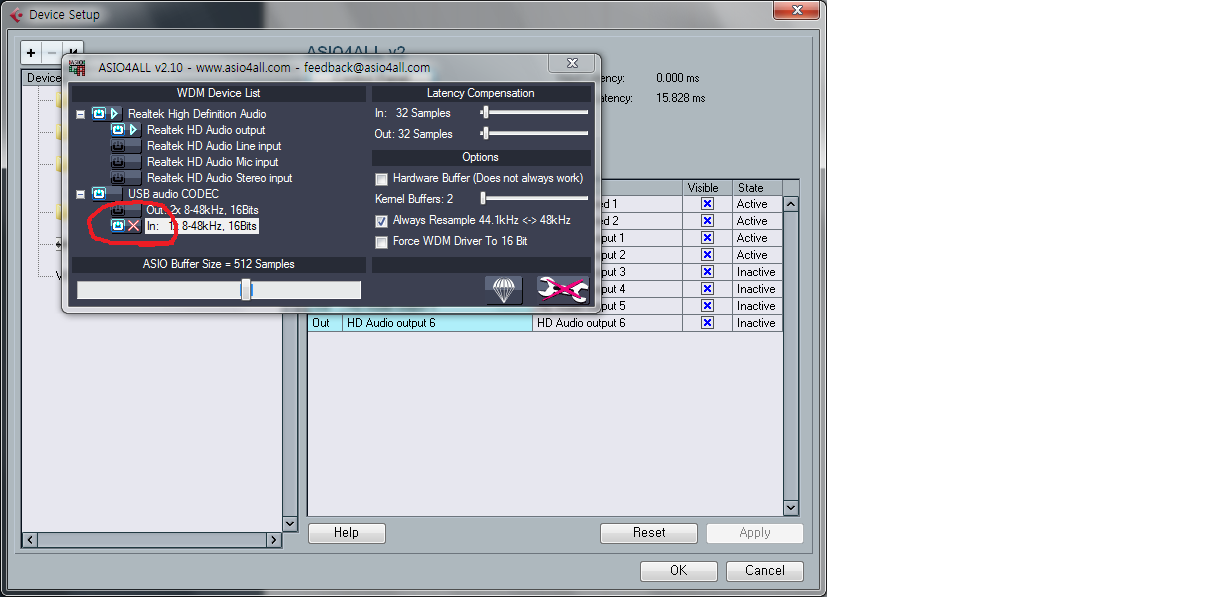Click the crossed wrench advanced mode icon
Image resolution: width=1228 pixels, height=597 pixels.
coord(562,290)
